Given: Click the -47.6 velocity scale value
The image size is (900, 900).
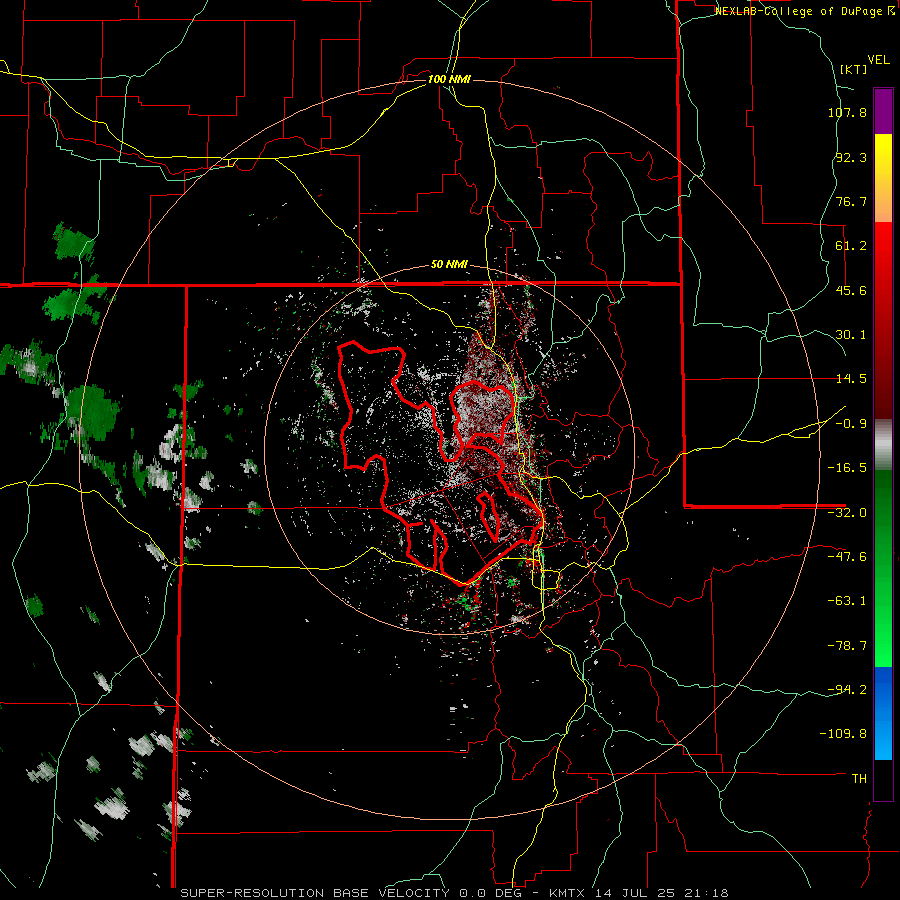Looking at the screenshot, I should point(847,557).
